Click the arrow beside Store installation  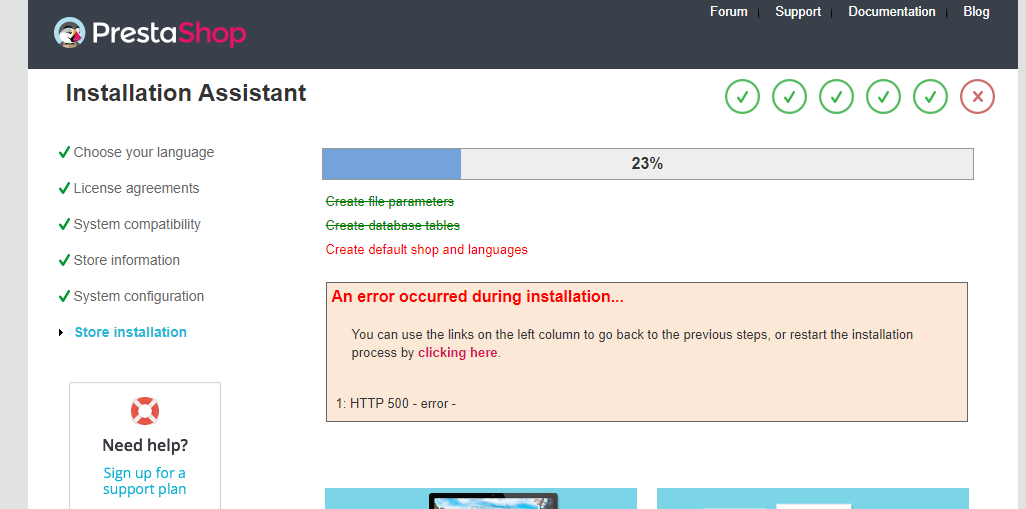coord(61,332)
